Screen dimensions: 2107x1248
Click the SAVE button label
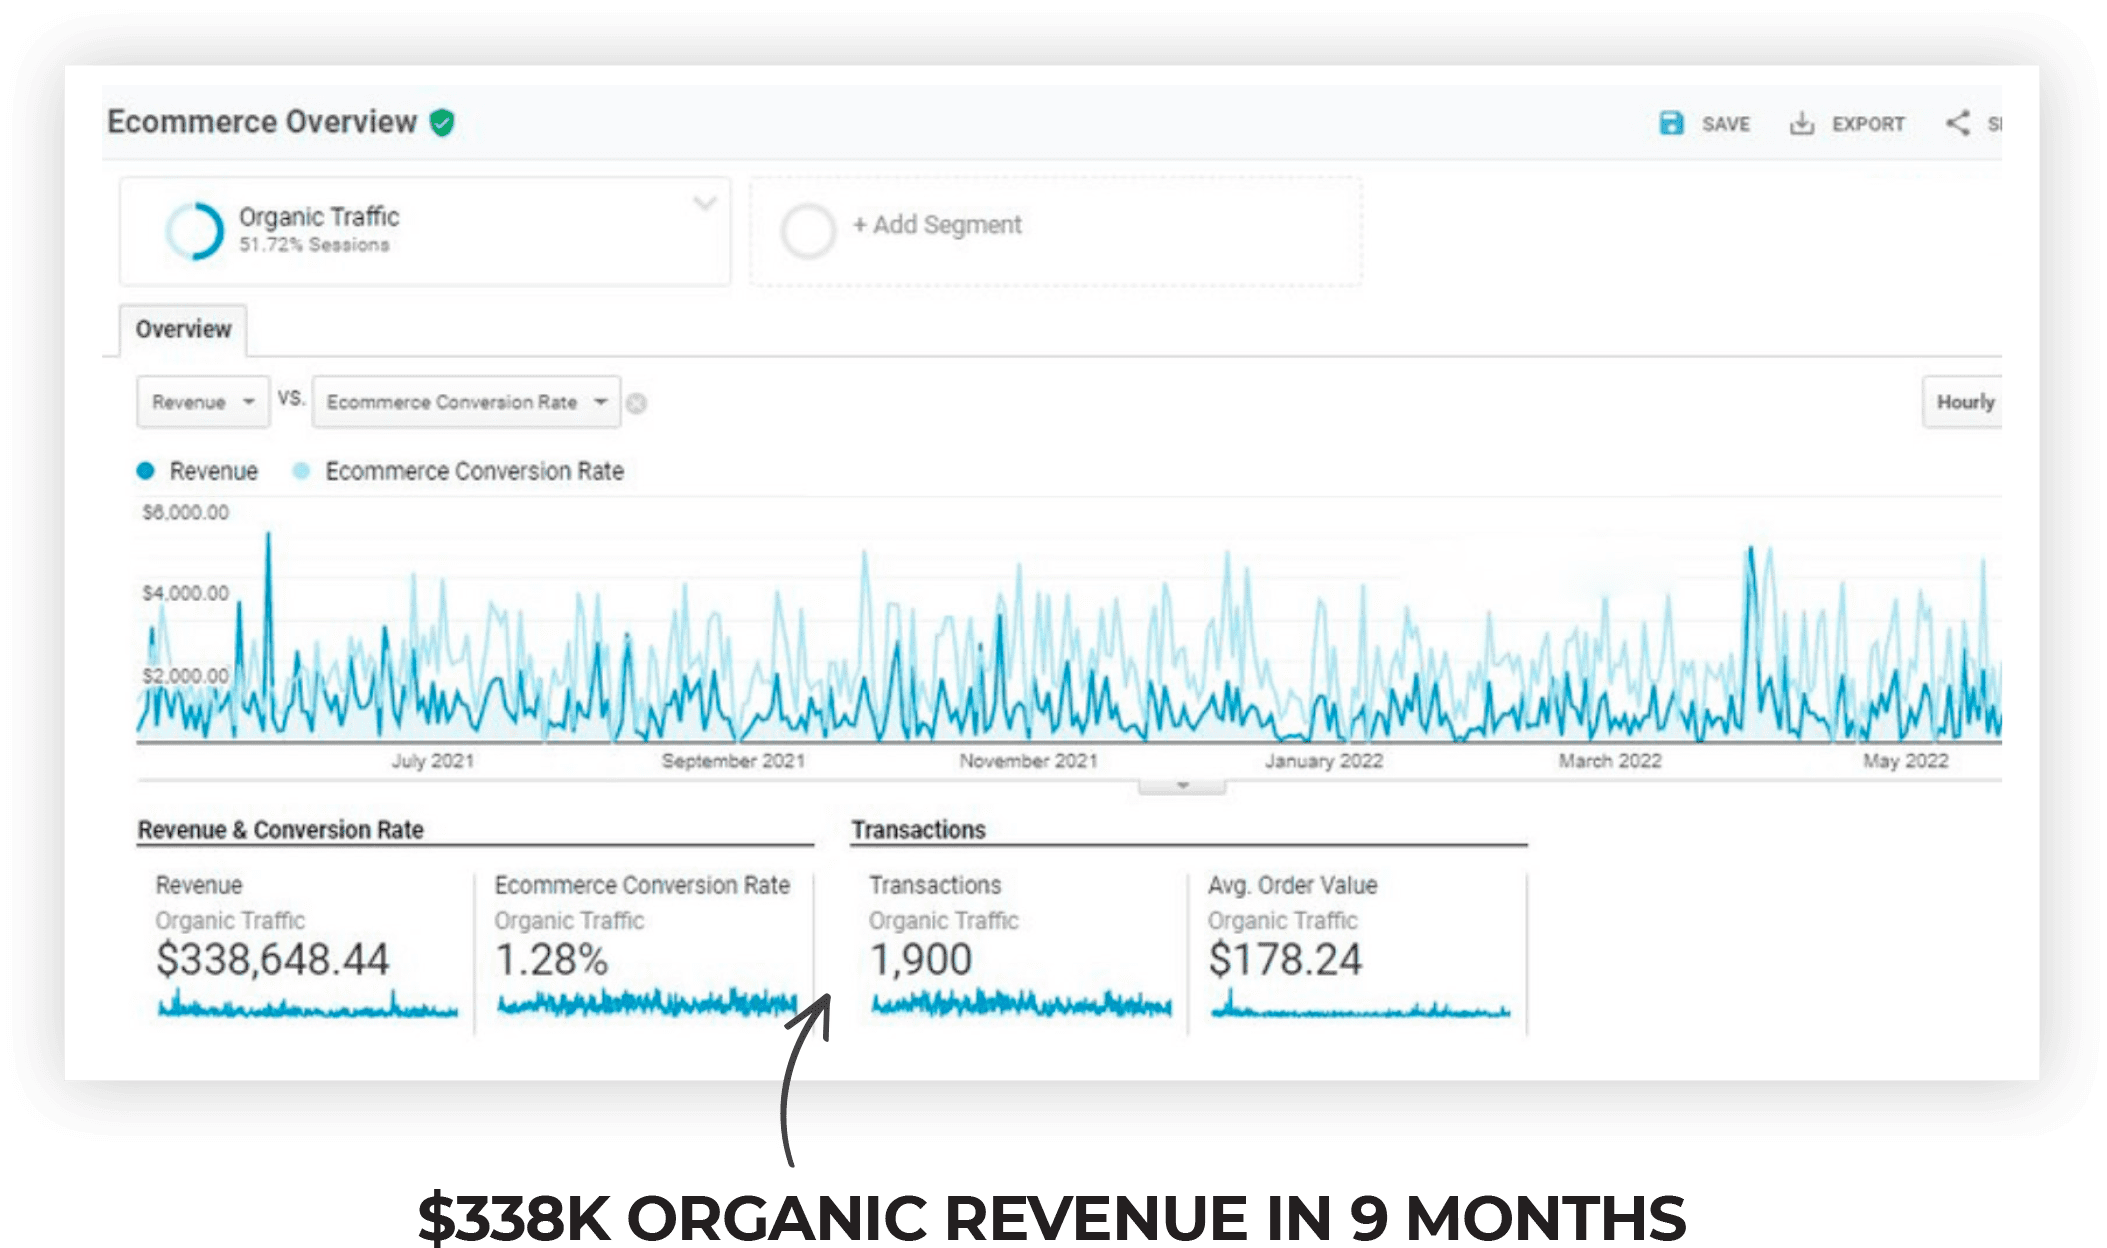pos(1726,124)
